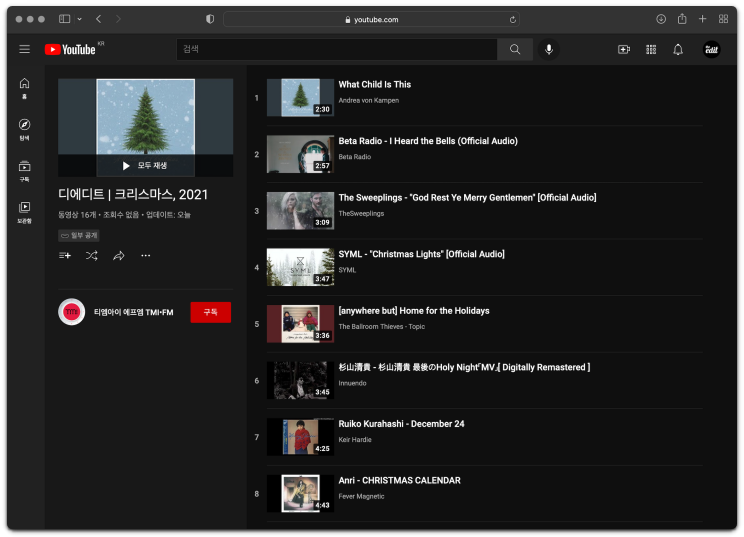
Task: Go back with Safari back arrow
Action: [x=98, y=19]
